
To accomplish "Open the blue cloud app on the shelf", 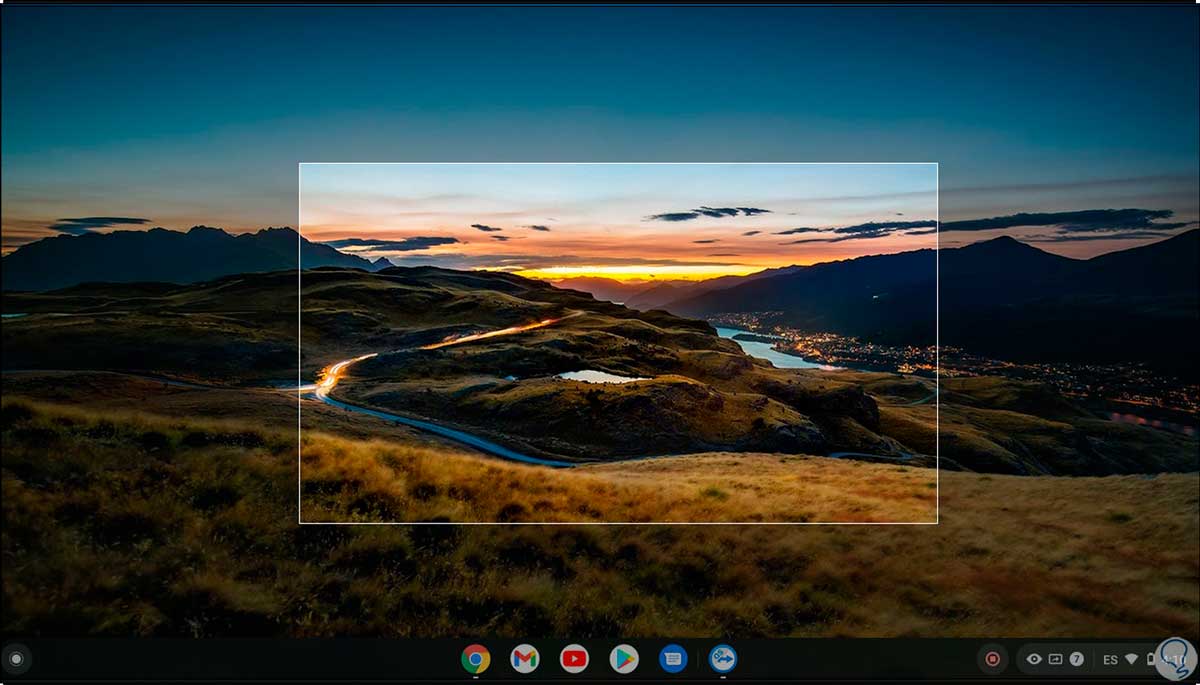I will click(723, 658).
